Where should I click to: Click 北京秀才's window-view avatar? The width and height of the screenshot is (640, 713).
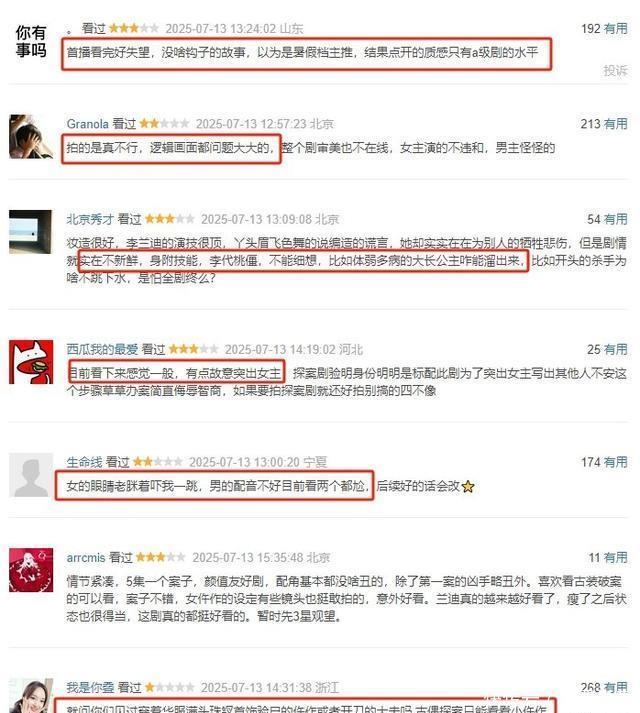click(x=30, y=232)
